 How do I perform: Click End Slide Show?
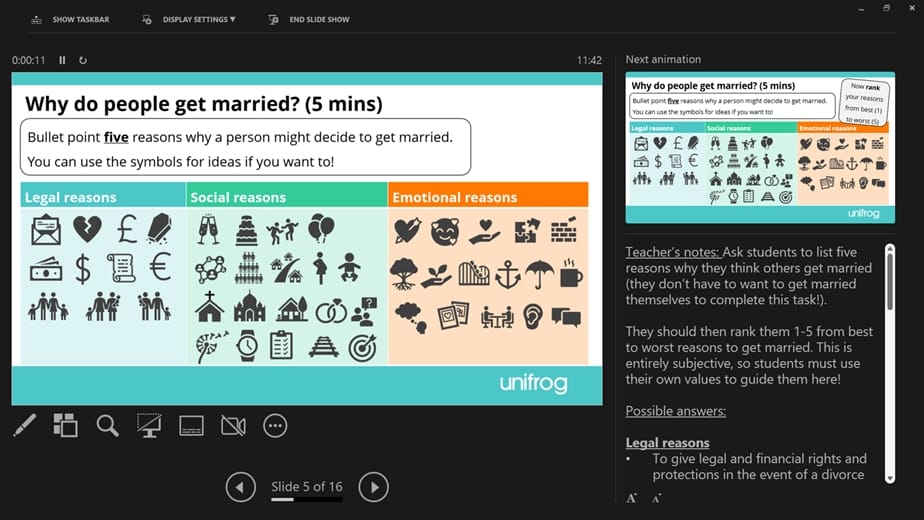coord(309,19)
